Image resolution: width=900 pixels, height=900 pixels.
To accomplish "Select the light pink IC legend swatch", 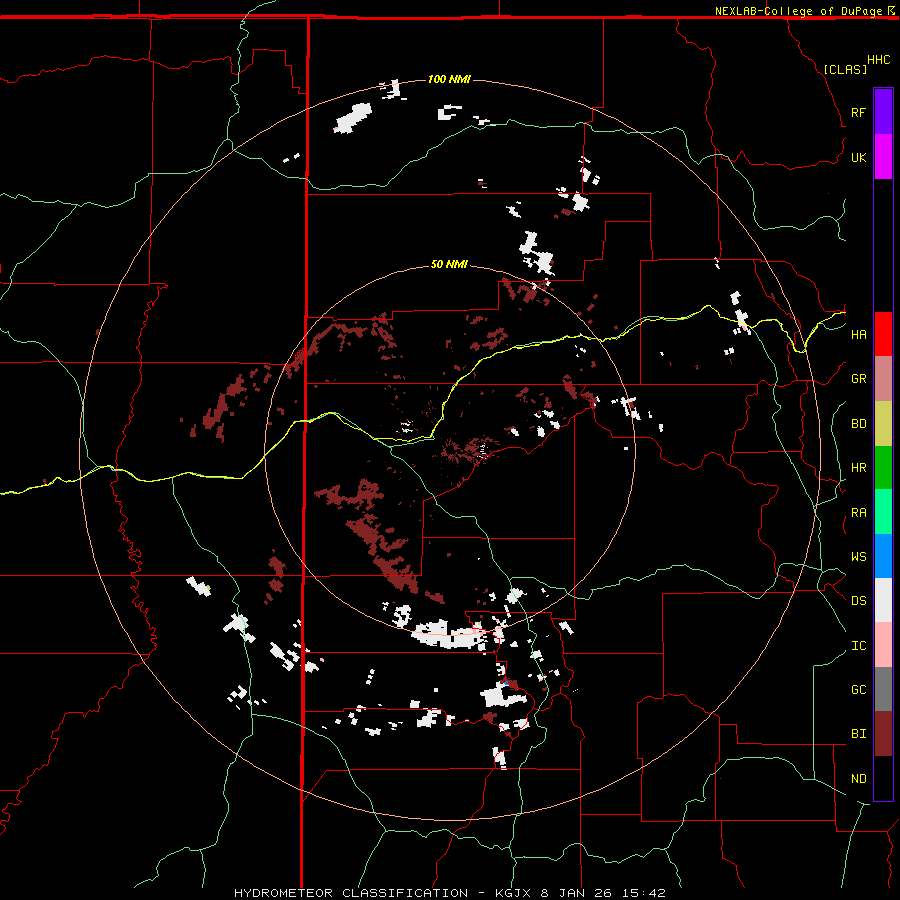I will [x=883, y=645].
